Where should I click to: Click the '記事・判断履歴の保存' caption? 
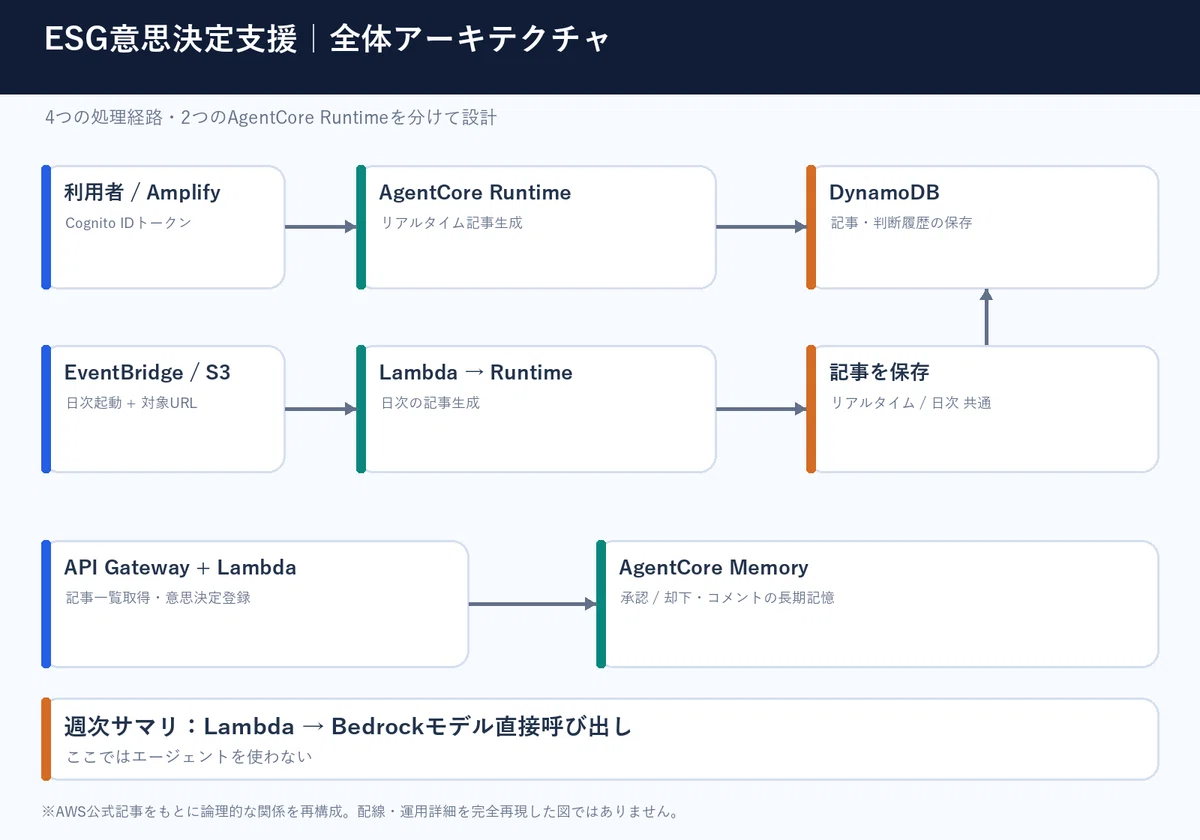tap(901, 222)
